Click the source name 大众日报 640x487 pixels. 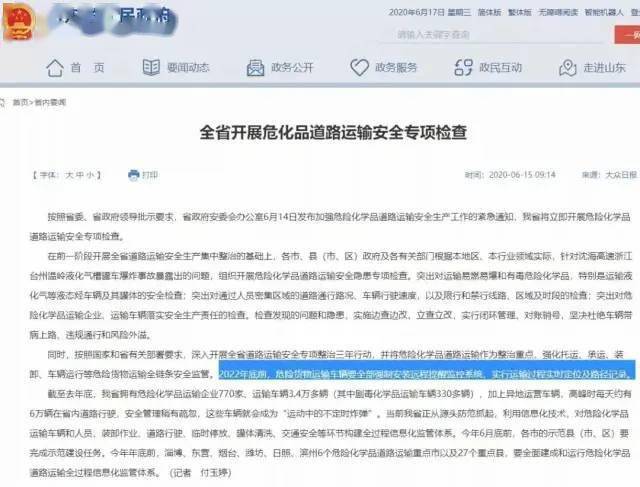click(621, 175)
